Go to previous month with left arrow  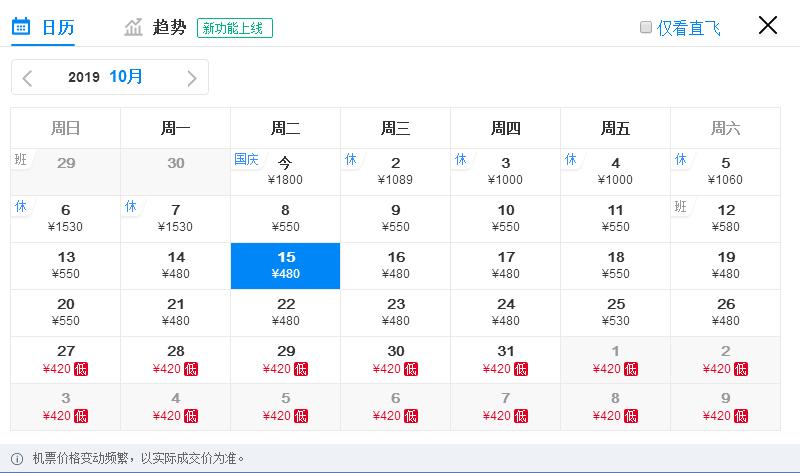coord(28,78)
